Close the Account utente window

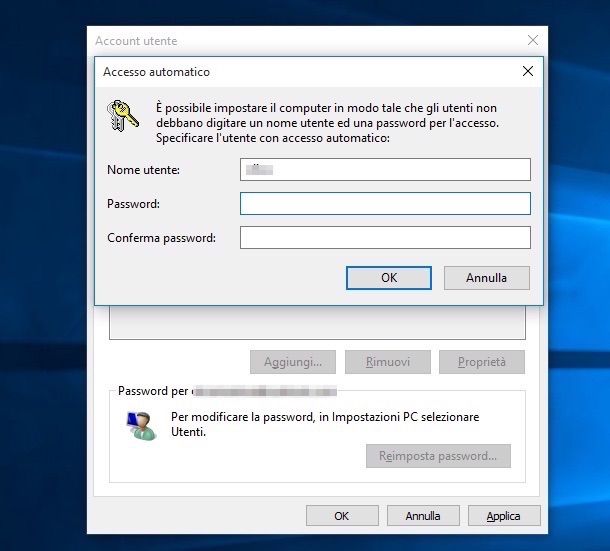pyautogui.click(x=533, y=40)
